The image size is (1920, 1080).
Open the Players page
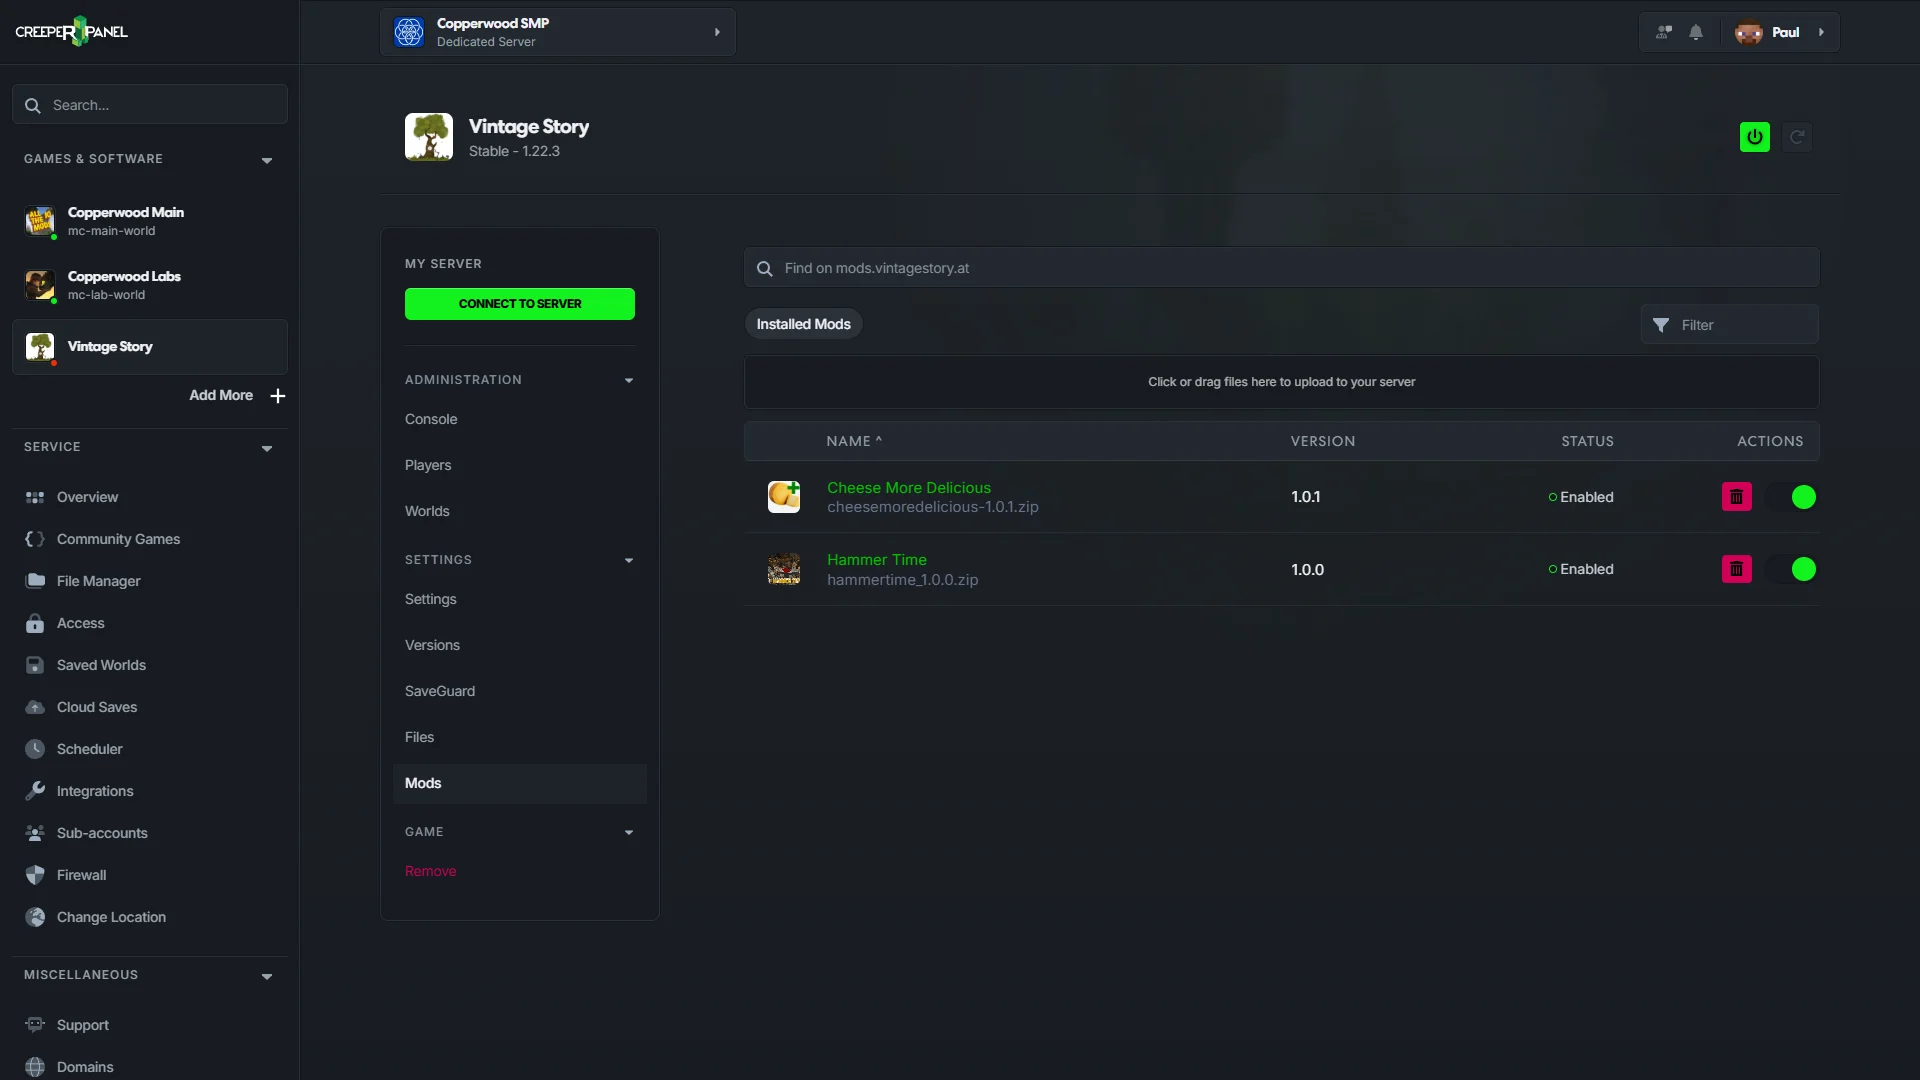tap(428, 465)
